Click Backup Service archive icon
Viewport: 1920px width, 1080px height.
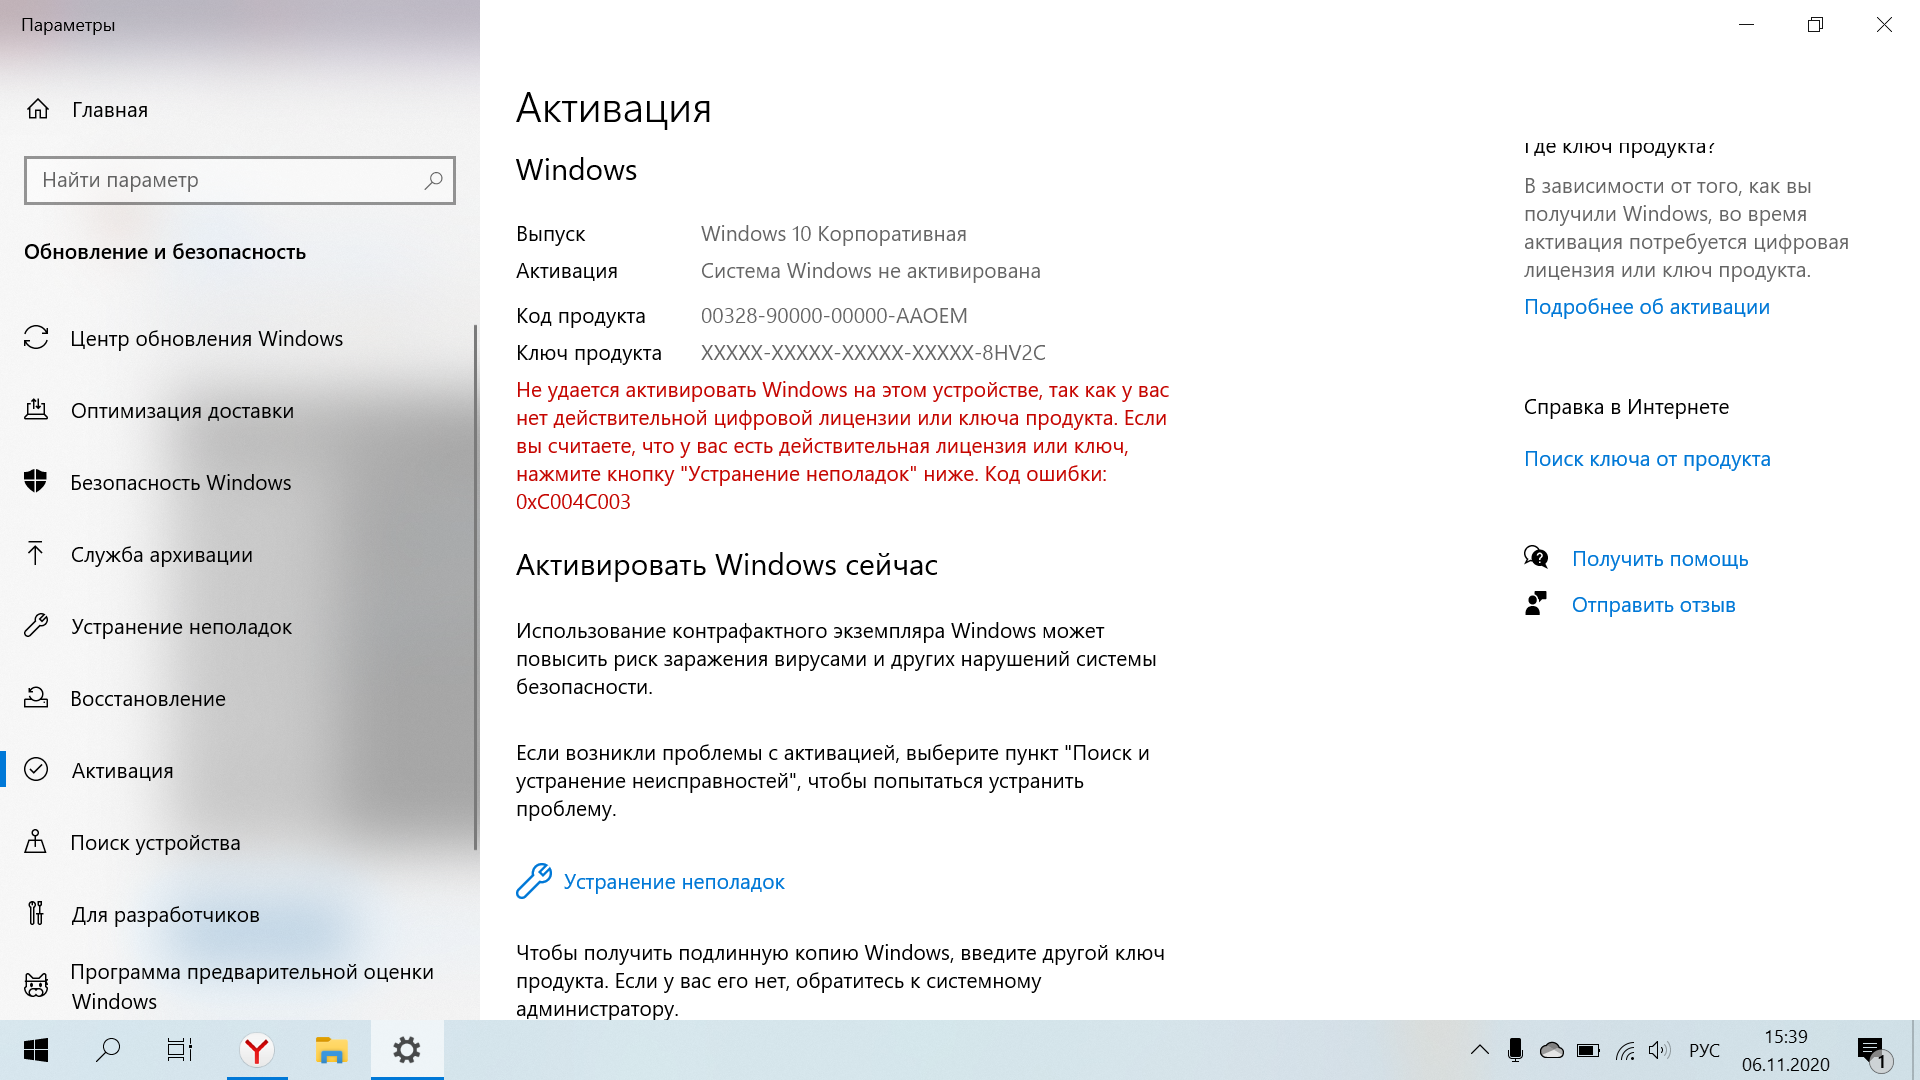click(x=37, y=554)
